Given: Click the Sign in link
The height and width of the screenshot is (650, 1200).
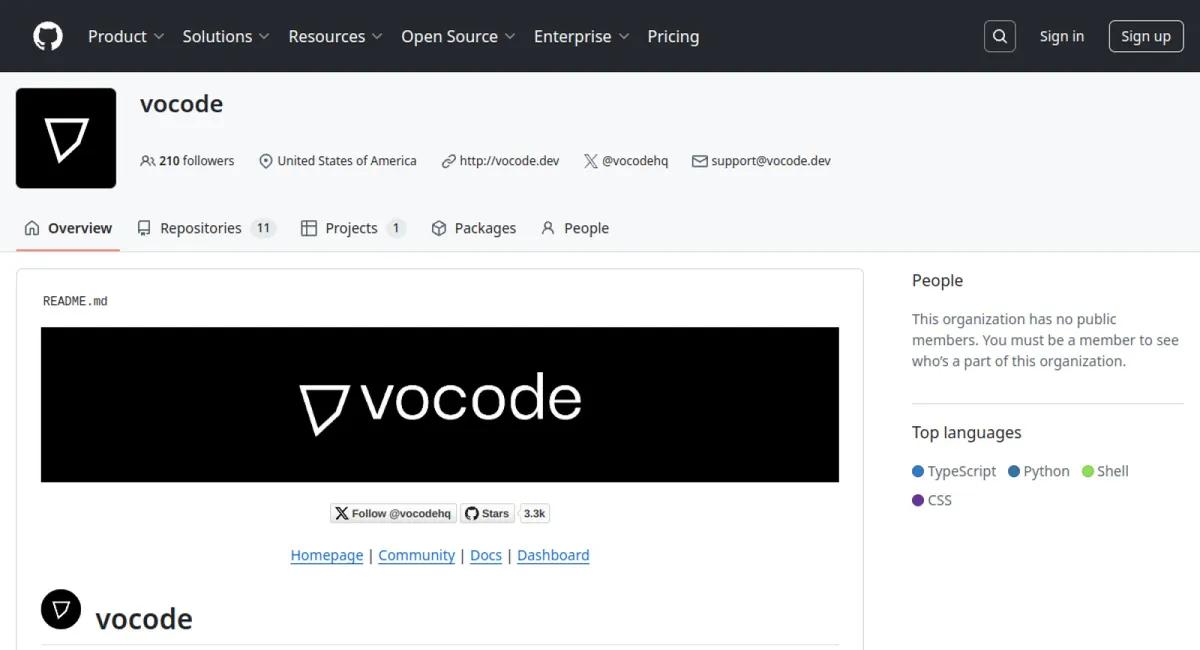Looking at the screenshot, I should (1062, 36).
